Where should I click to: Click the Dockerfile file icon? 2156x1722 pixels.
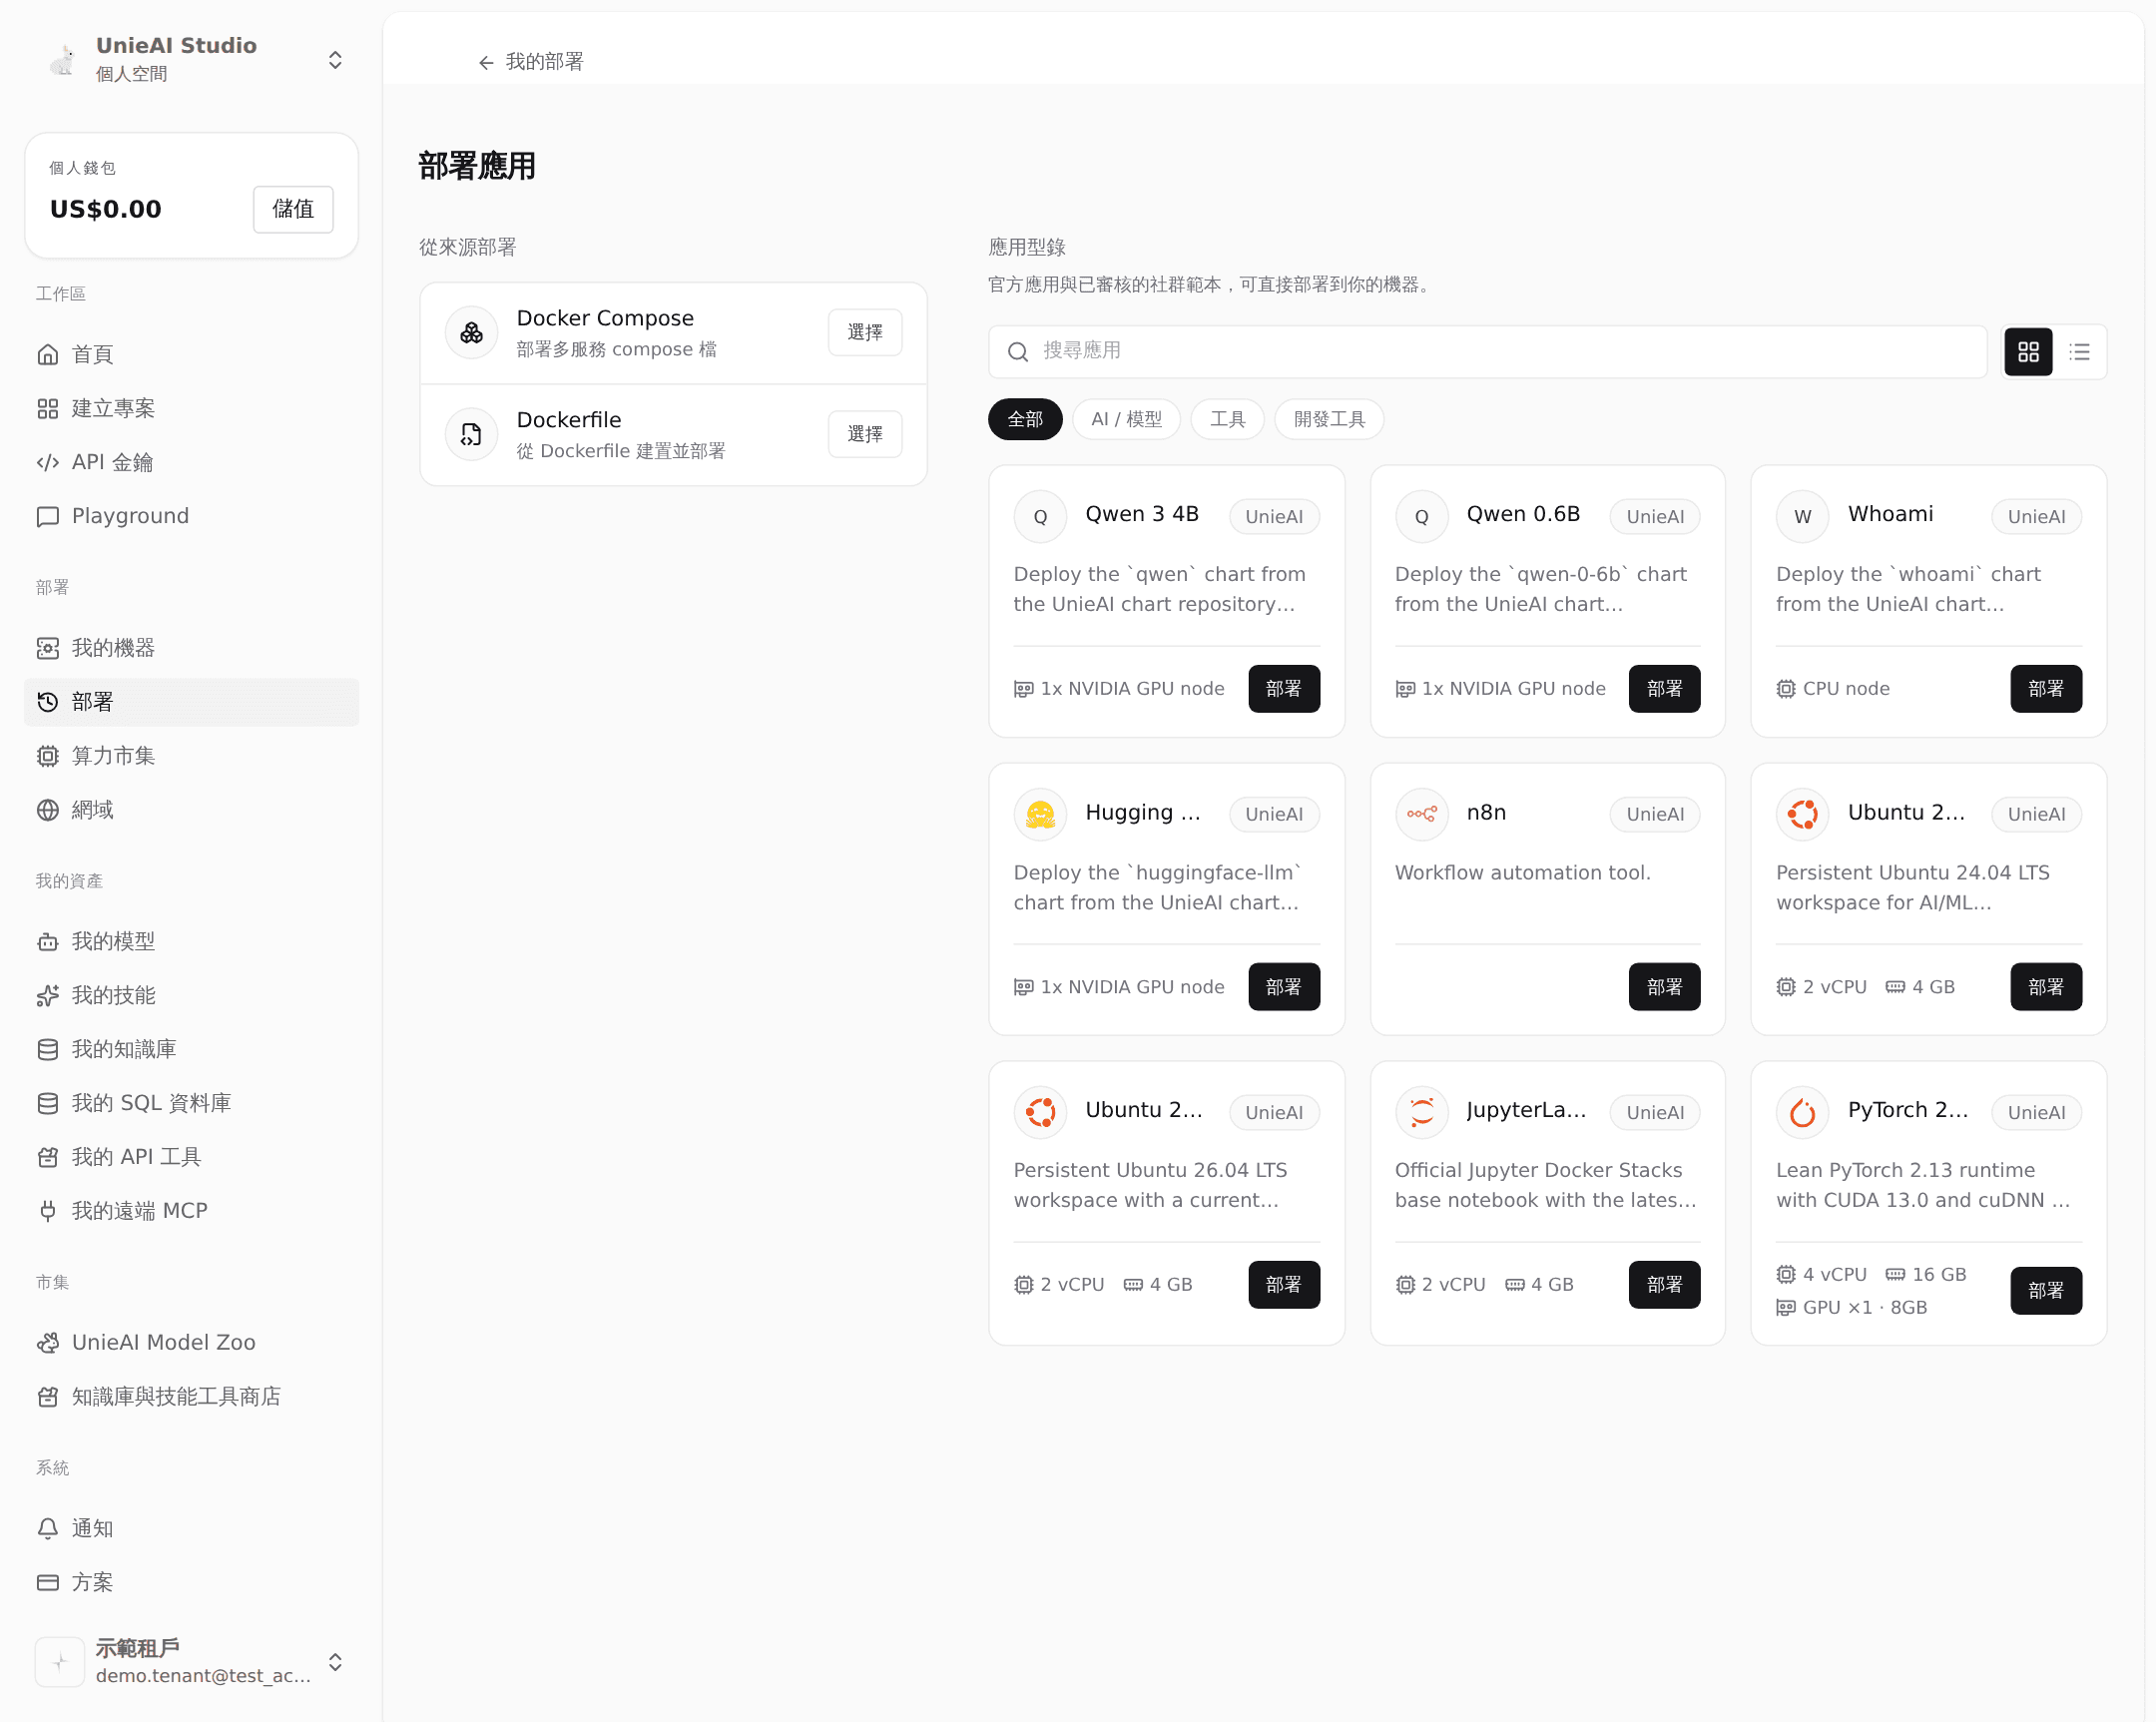(x=471, y=434)
